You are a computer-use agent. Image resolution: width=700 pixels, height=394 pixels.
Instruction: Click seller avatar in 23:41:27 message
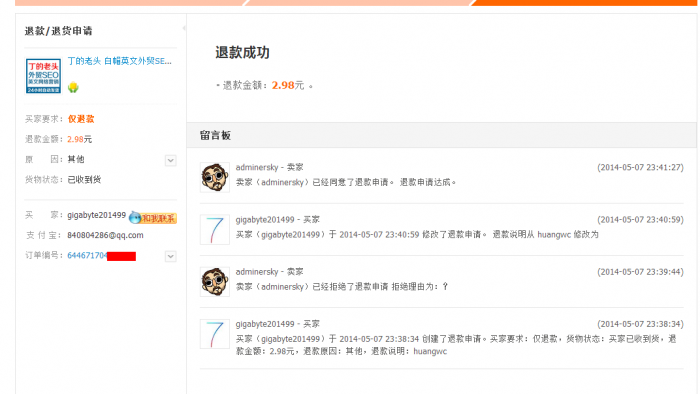click(215, 178)
